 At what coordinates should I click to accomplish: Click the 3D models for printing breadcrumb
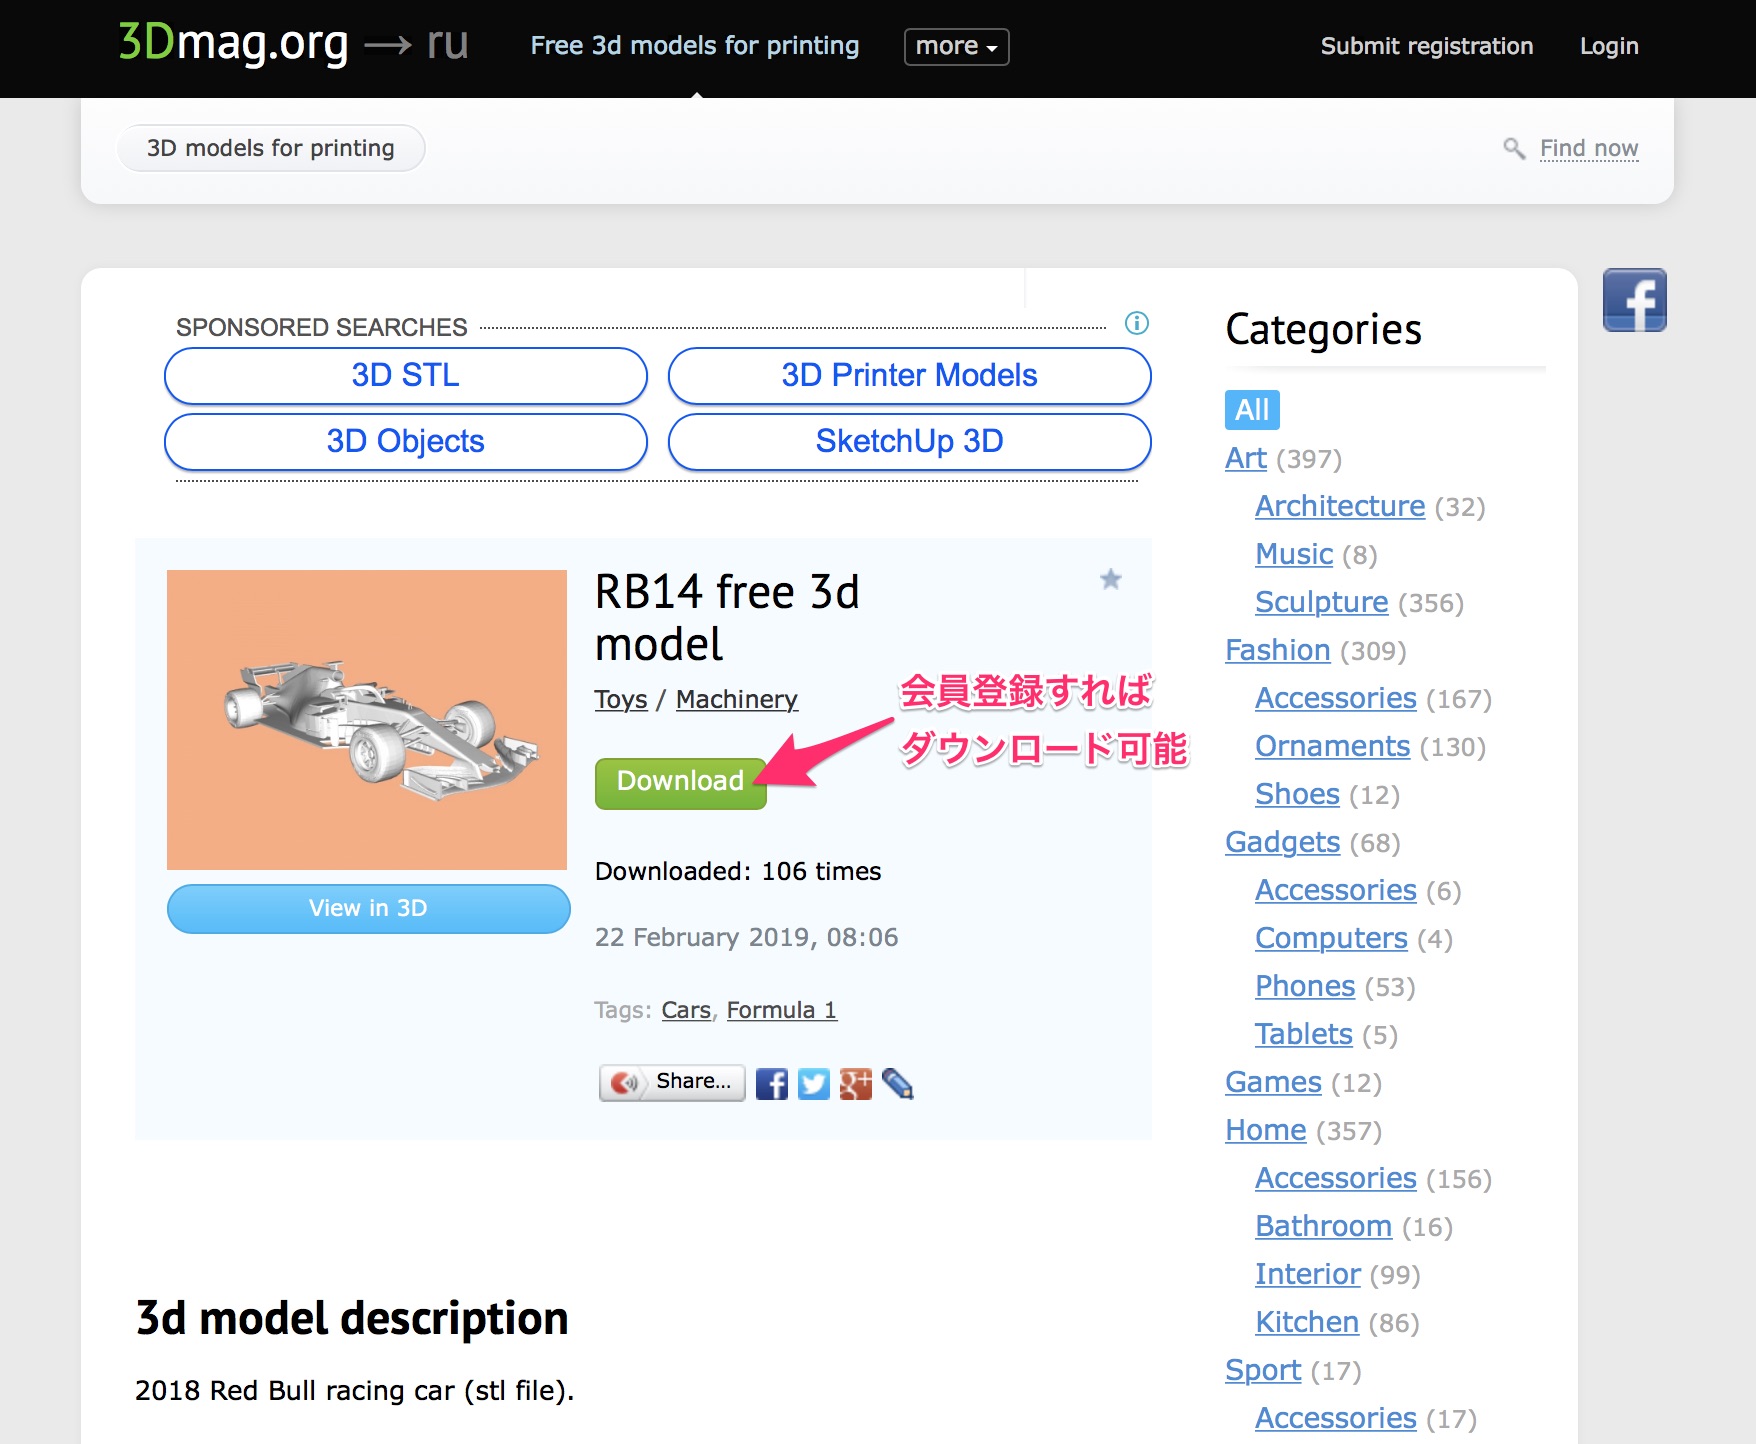point(270,148)
